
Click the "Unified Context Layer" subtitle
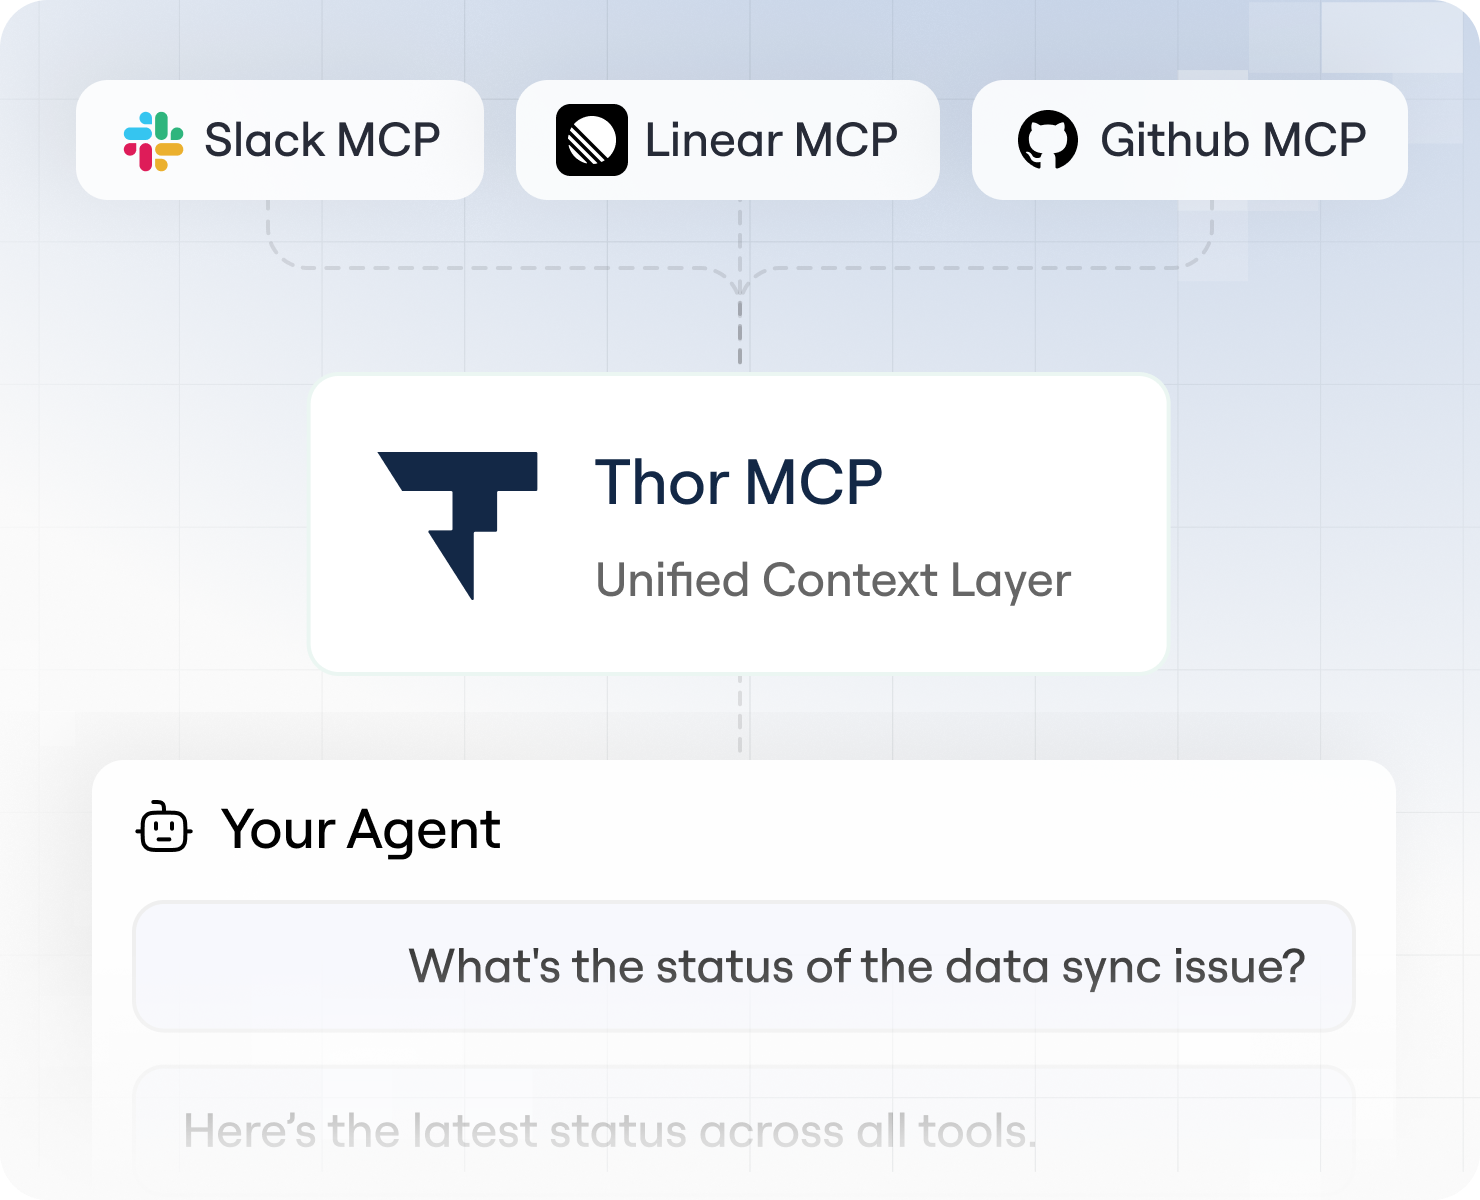click(833, 580)
